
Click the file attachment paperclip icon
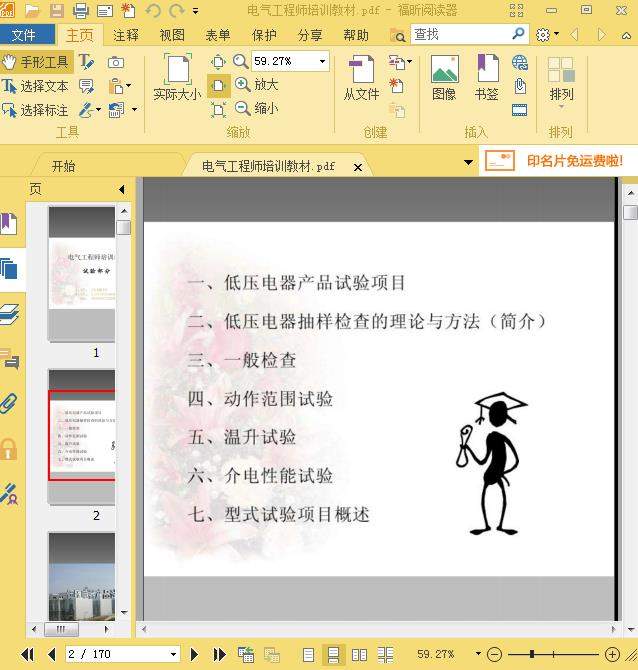coord(520,86)
